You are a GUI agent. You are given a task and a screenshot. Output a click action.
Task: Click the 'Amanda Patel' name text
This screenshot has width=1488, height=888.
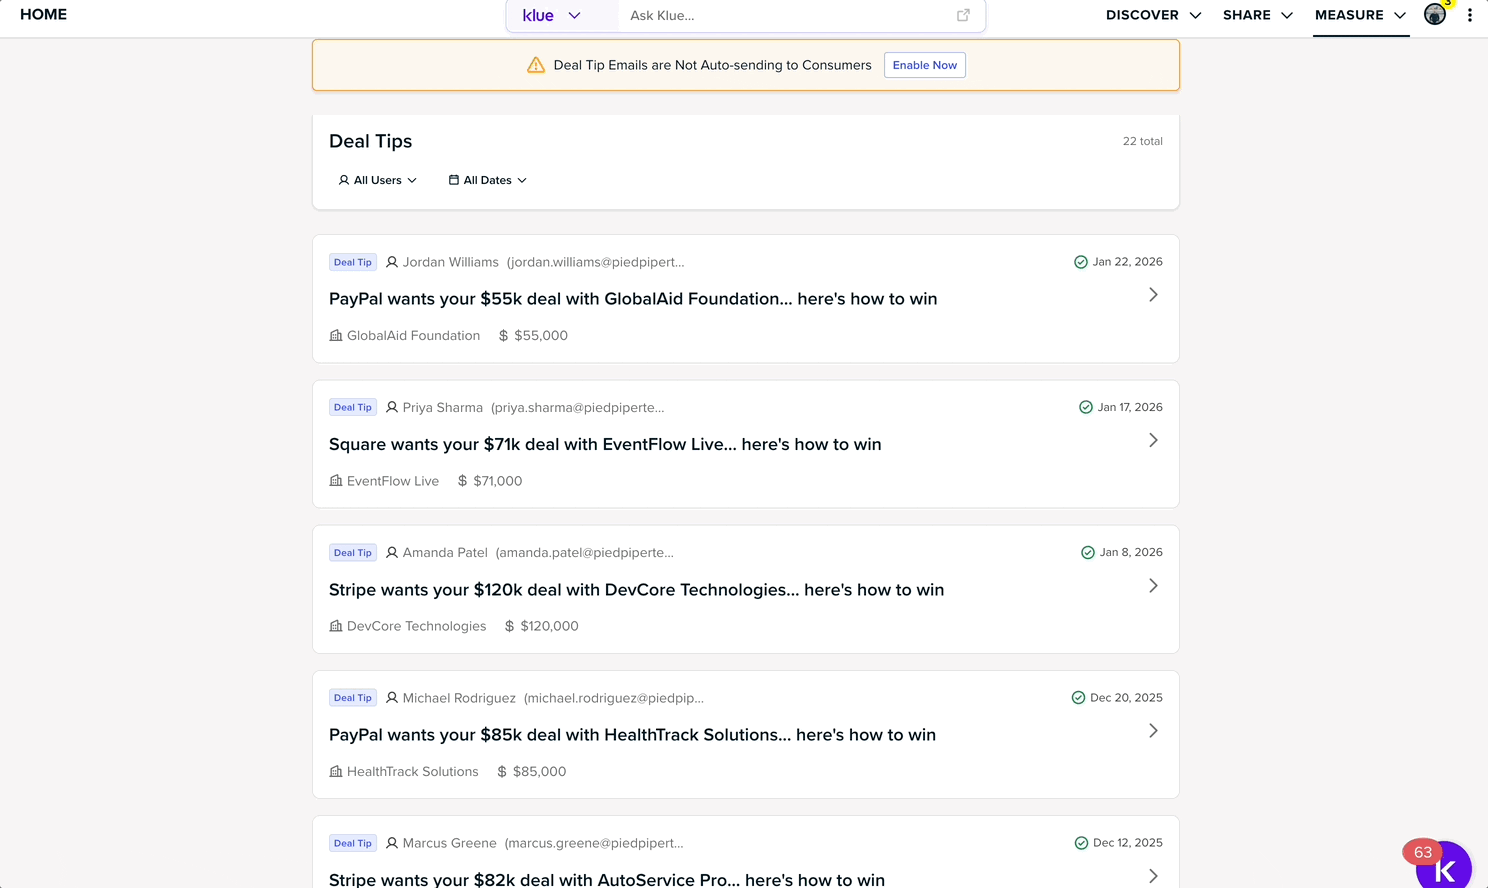[x=445, y=553]
